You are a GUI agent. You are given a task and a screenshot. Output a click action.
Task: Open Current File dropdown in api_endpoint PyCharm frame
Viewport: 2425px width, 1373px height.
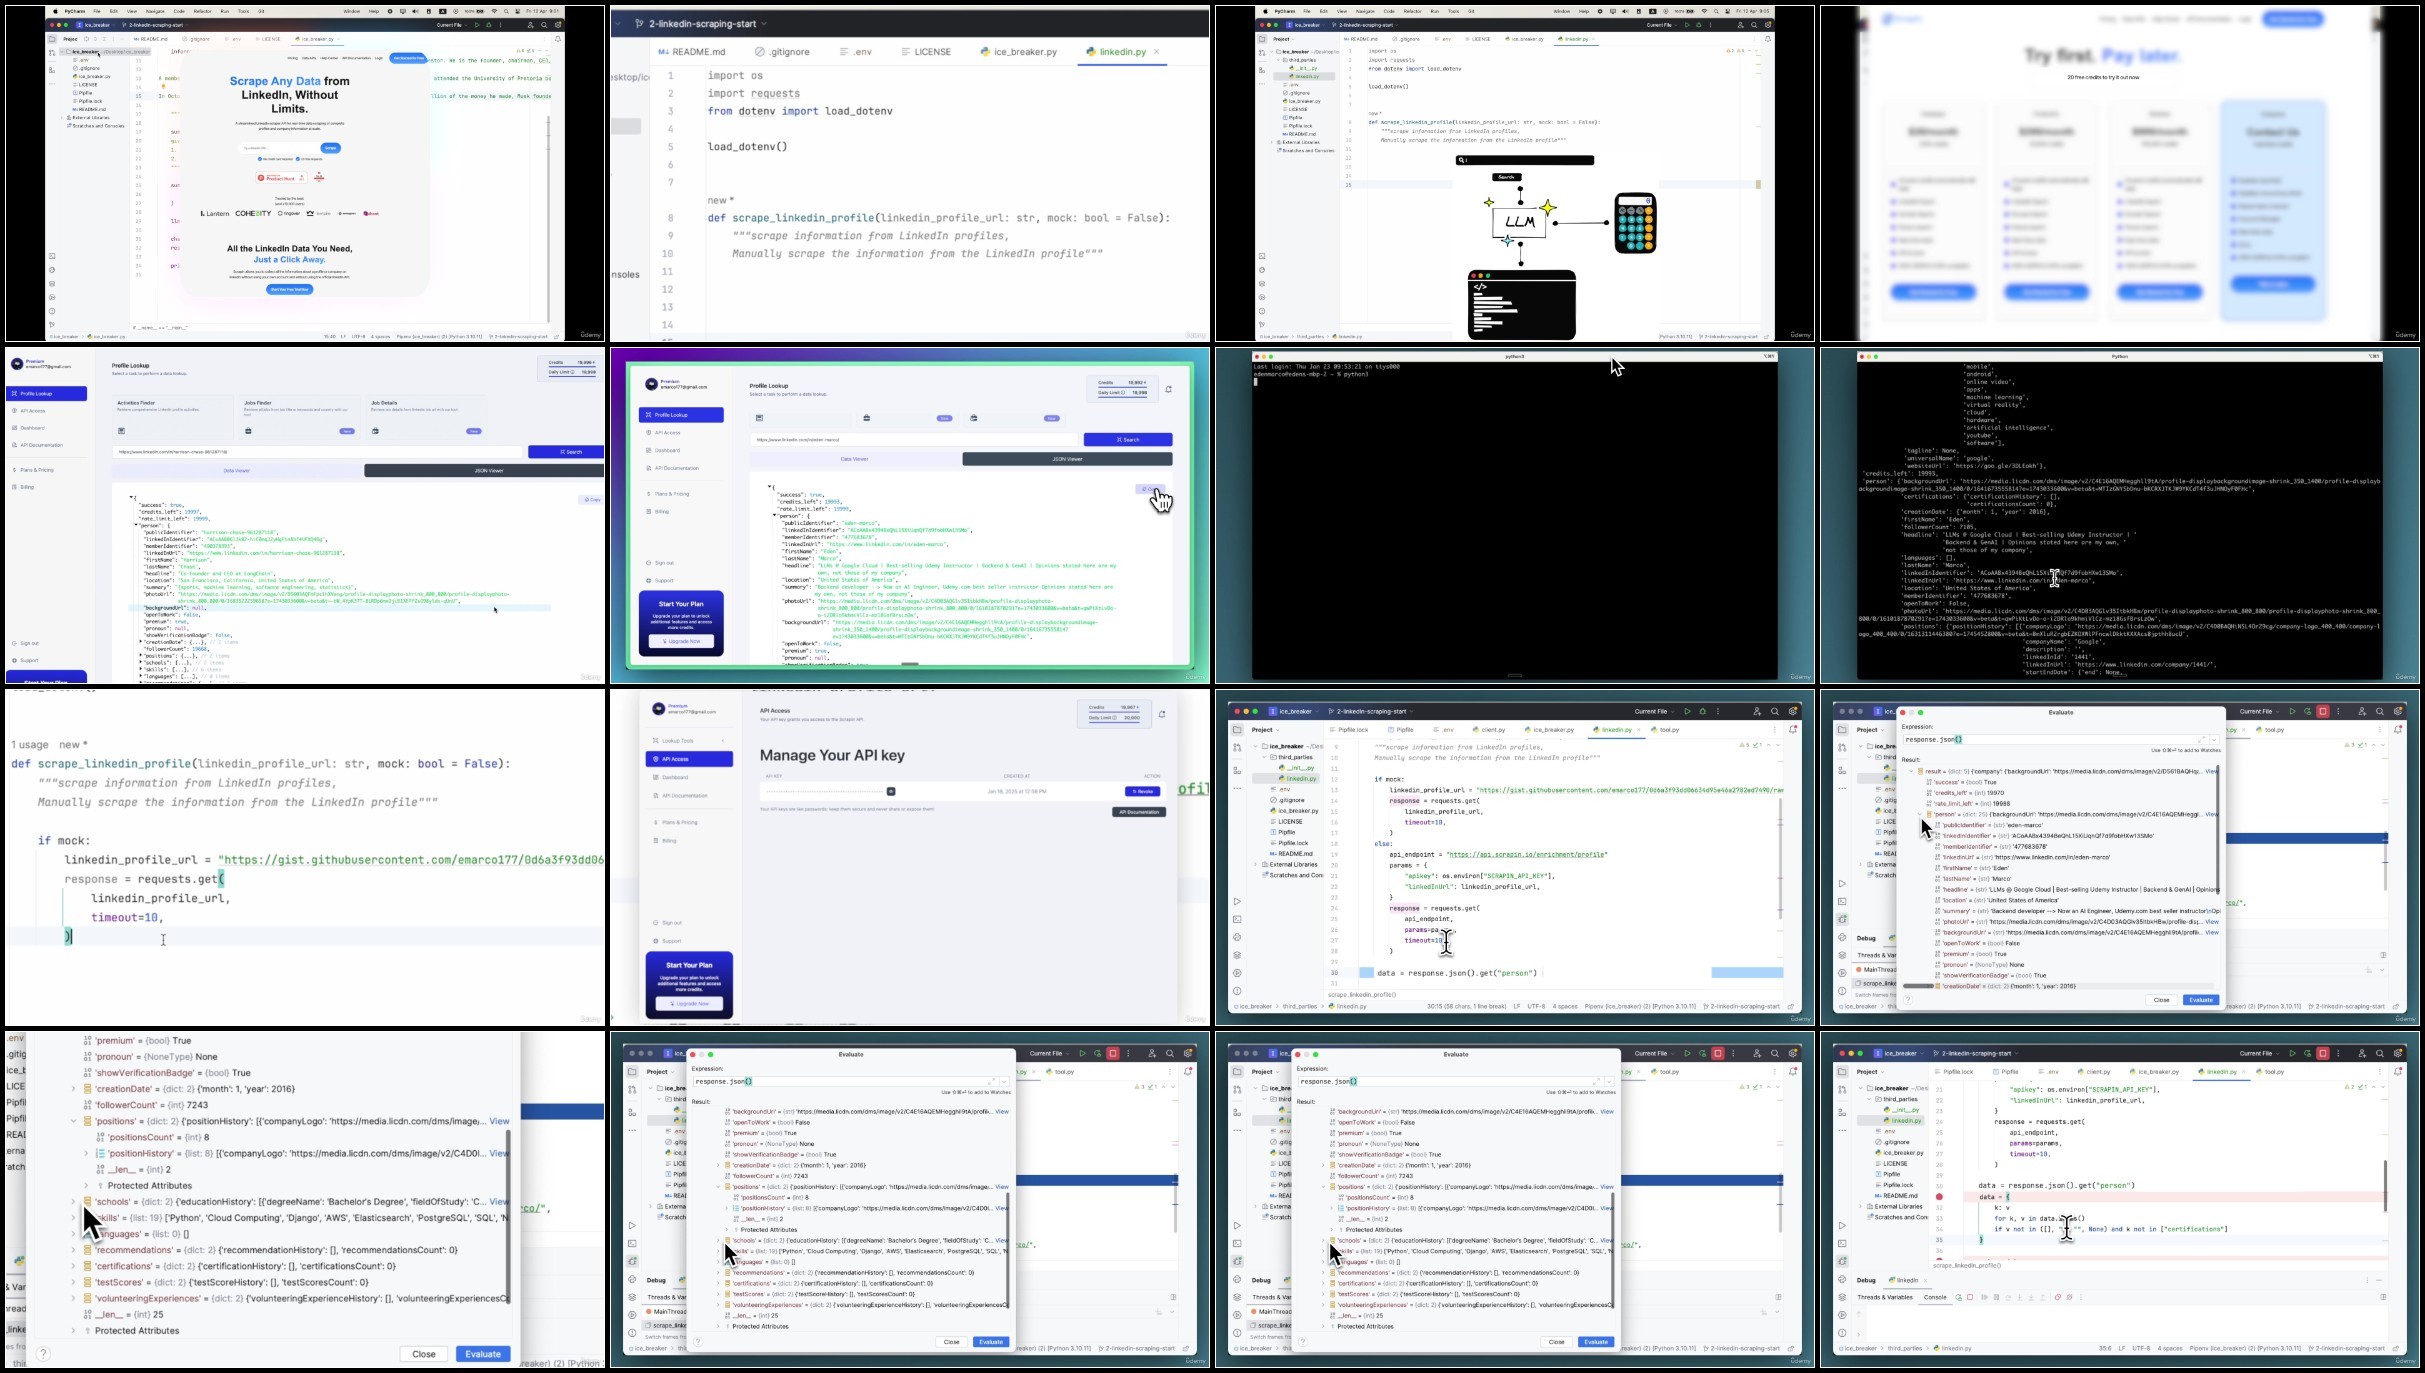[x=1654, y=712]
